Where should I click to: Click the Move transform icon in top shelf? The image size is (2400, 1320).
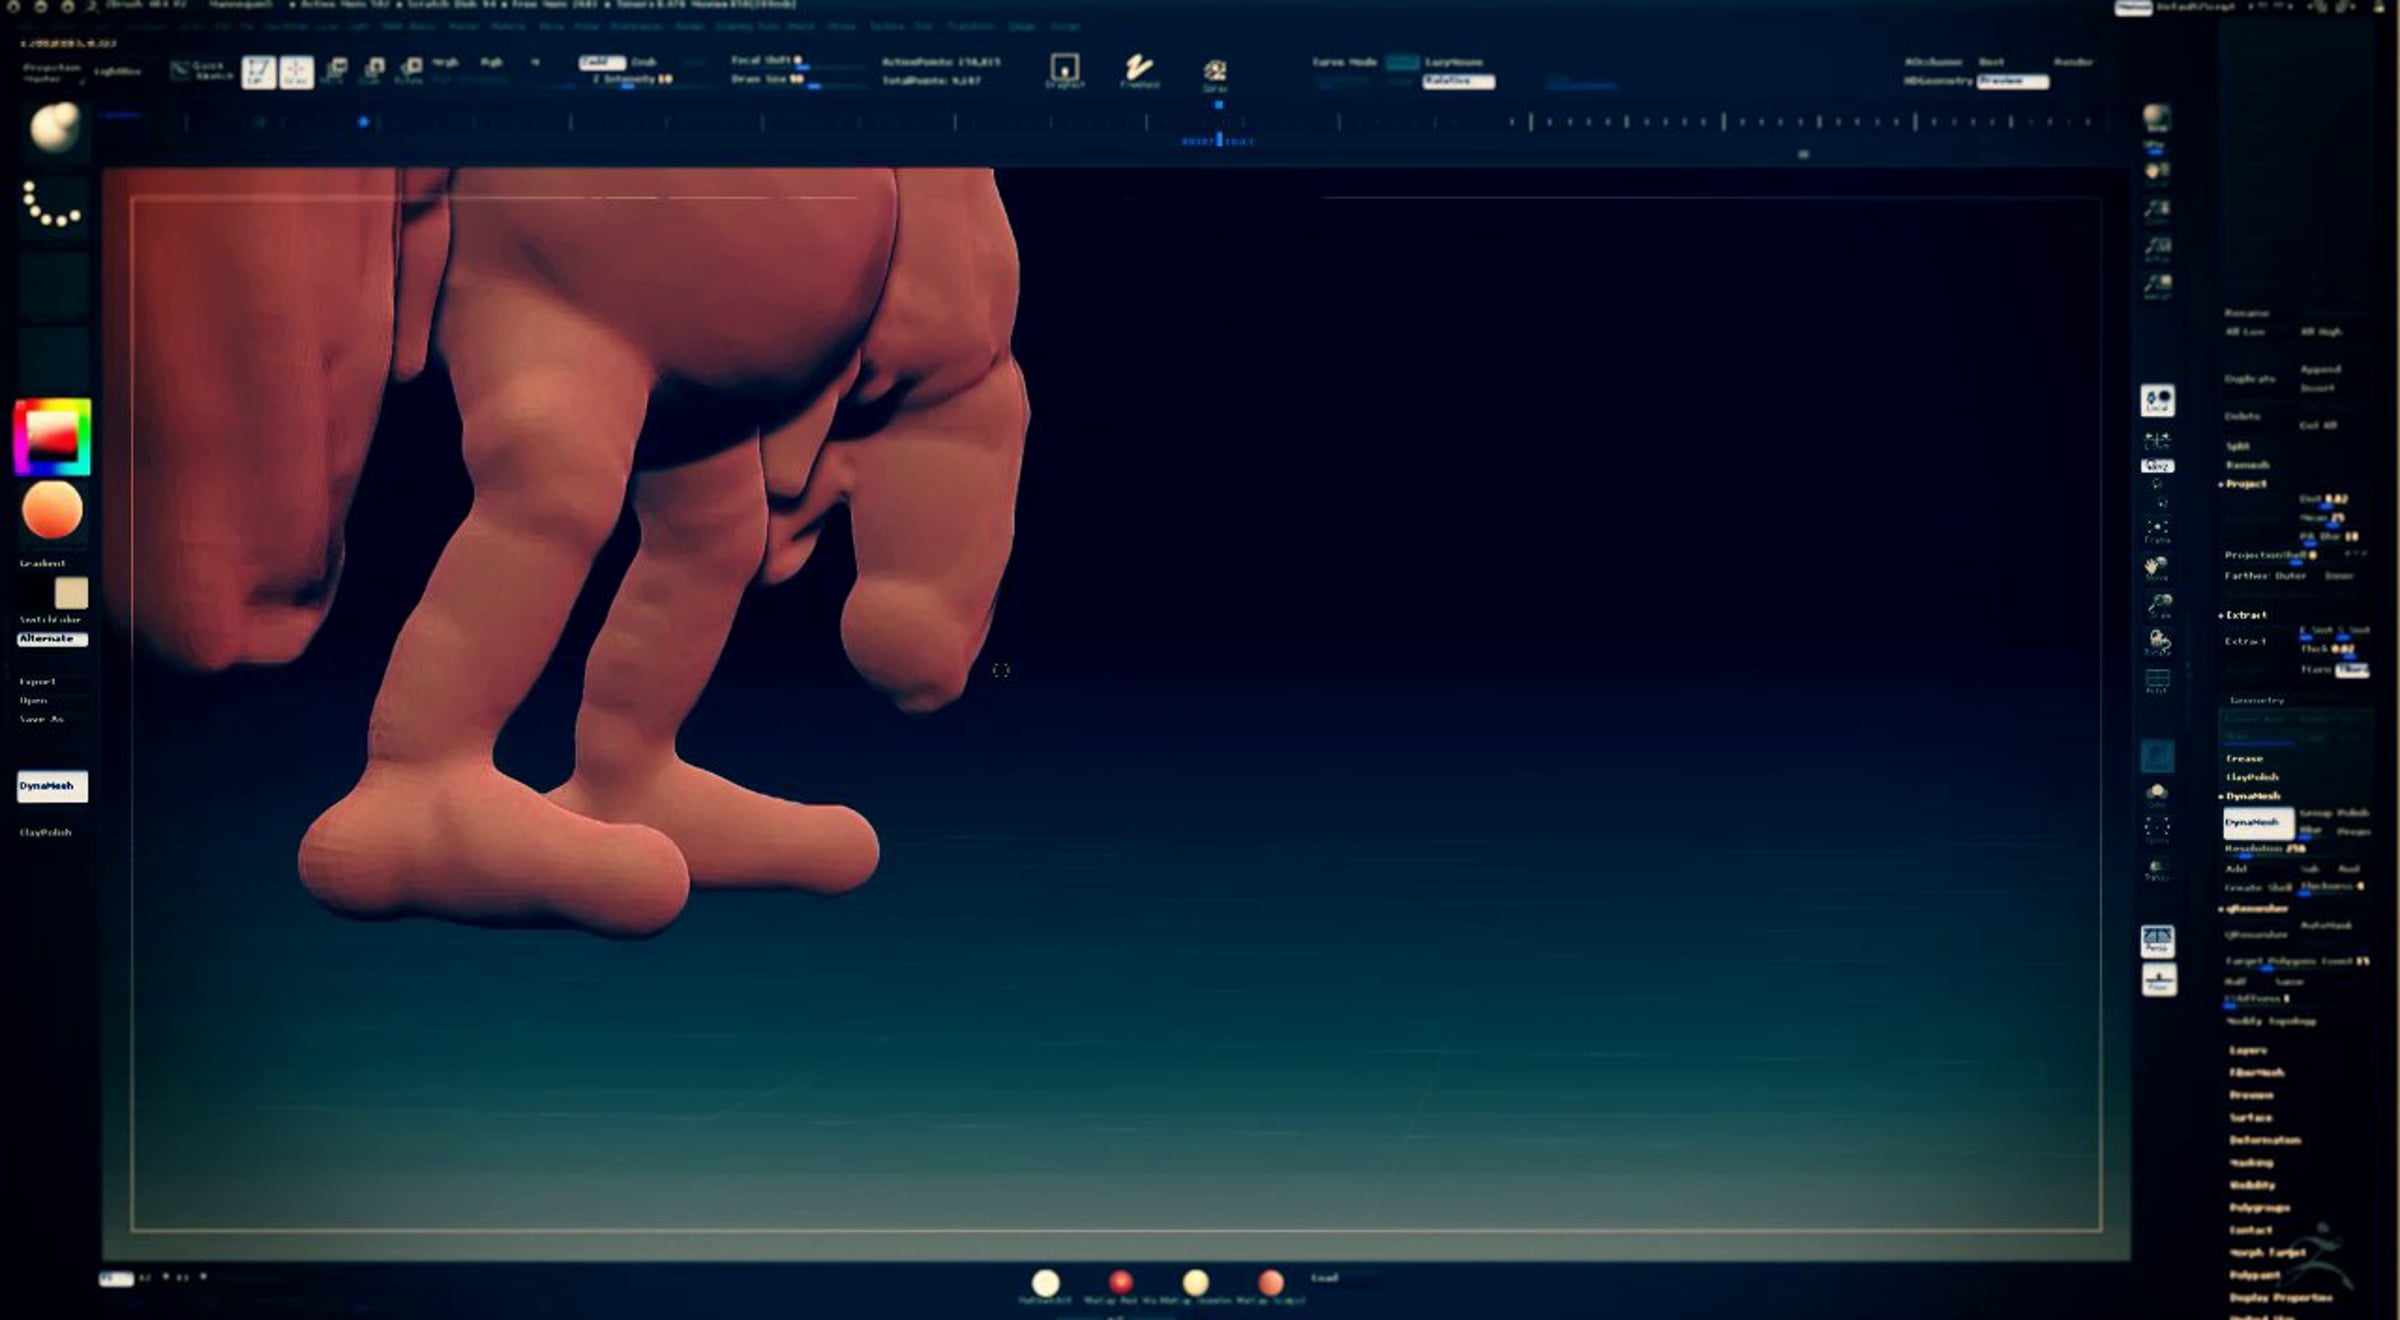336,70
